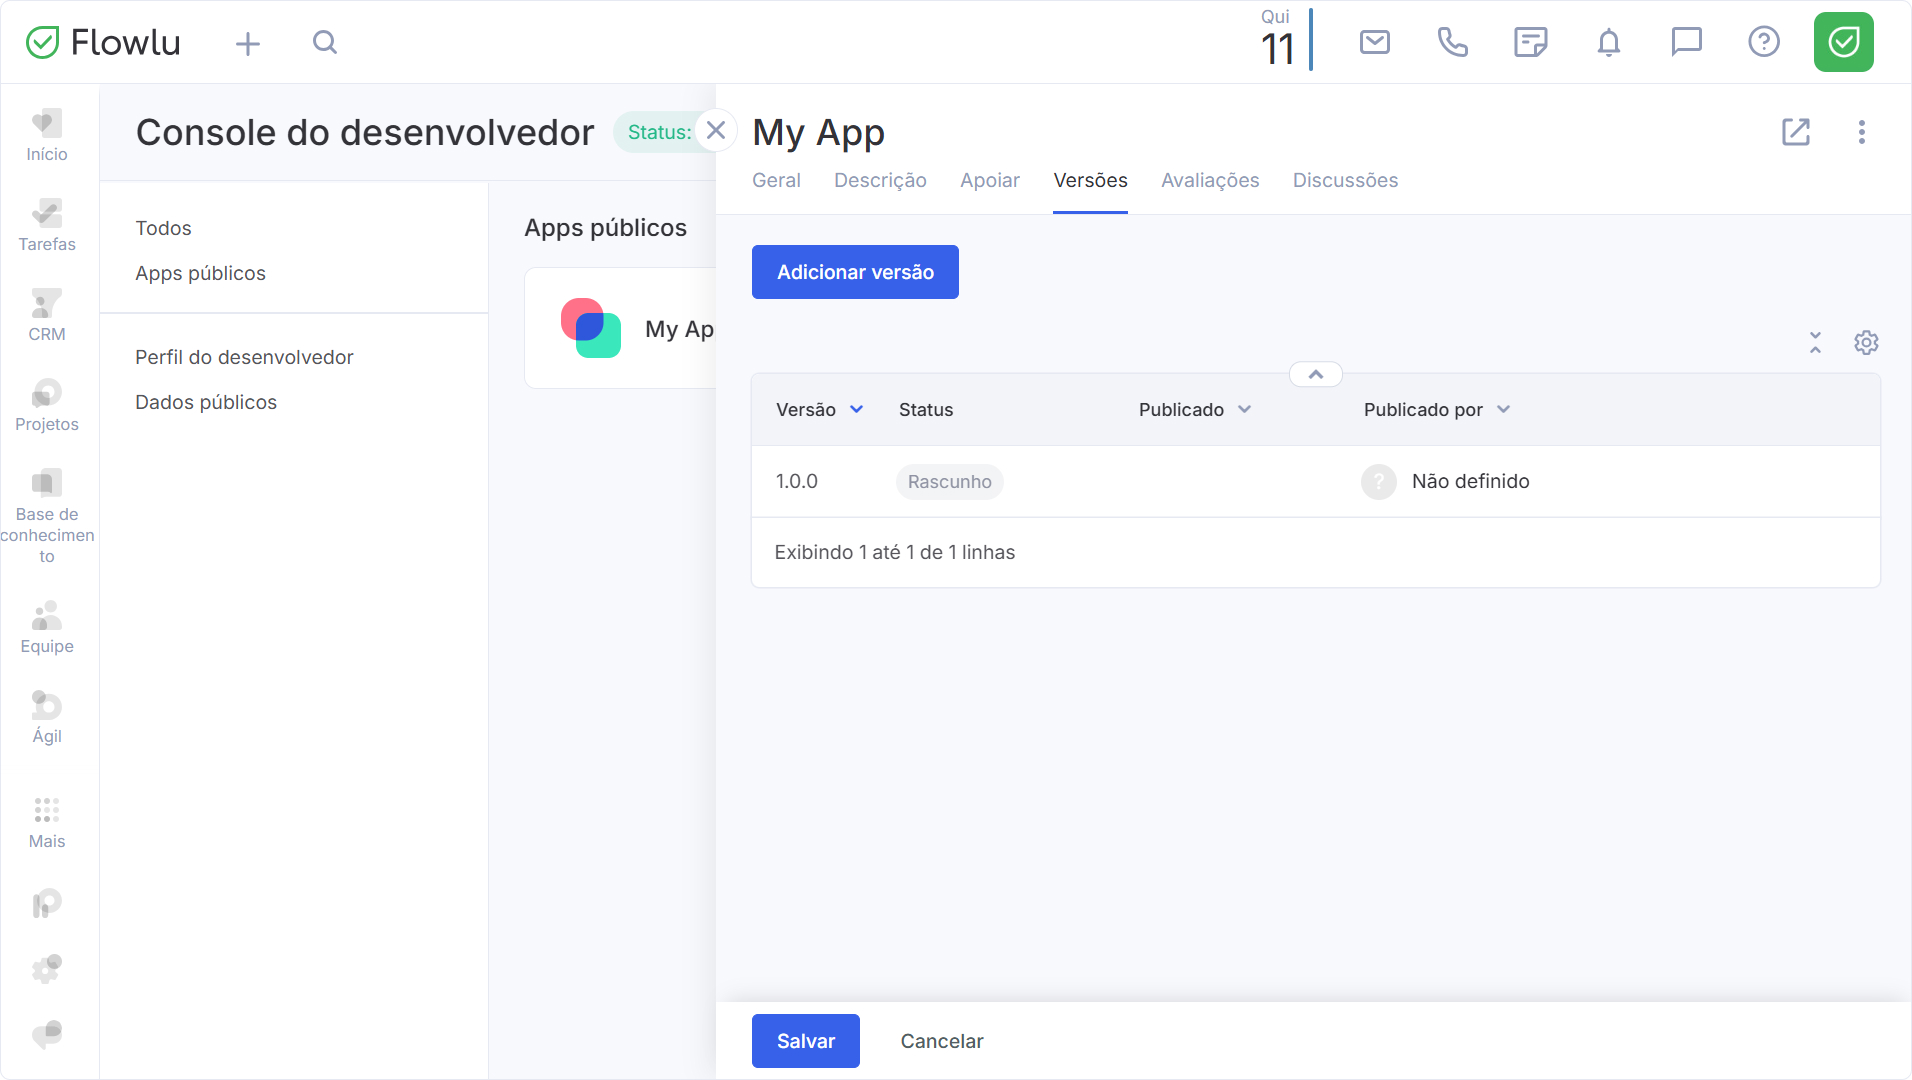The width and height of the screenshot is (1912, 1080).
Task: Open the mail inbox icon
Action: point(1375,42)
